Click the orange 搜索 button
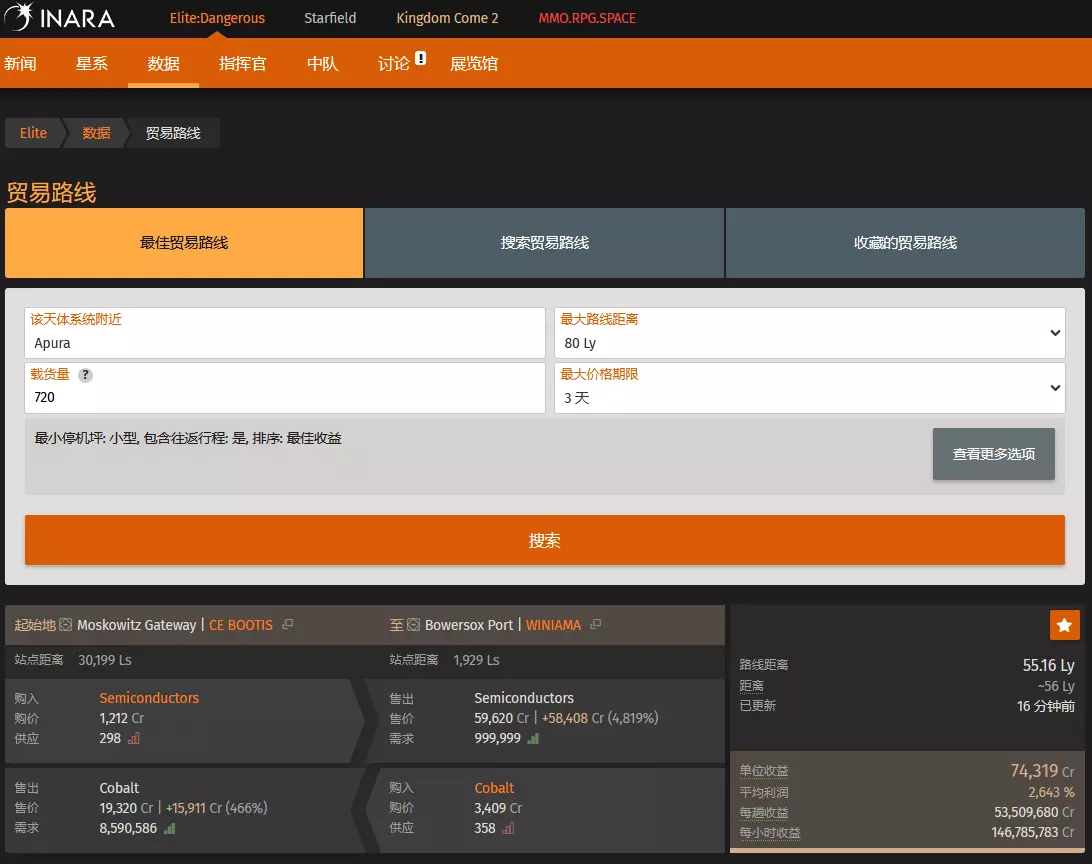The height and width of the screenshot is (864, 1092). click(545, 540)
